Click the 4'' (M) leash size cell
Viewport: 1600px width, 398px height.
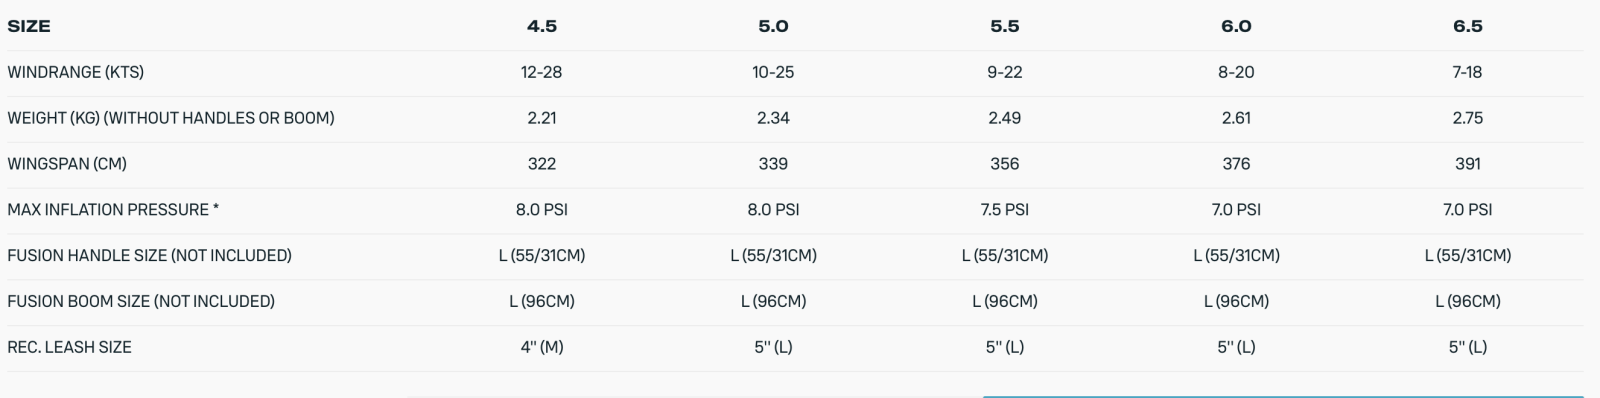coord(542,347)
